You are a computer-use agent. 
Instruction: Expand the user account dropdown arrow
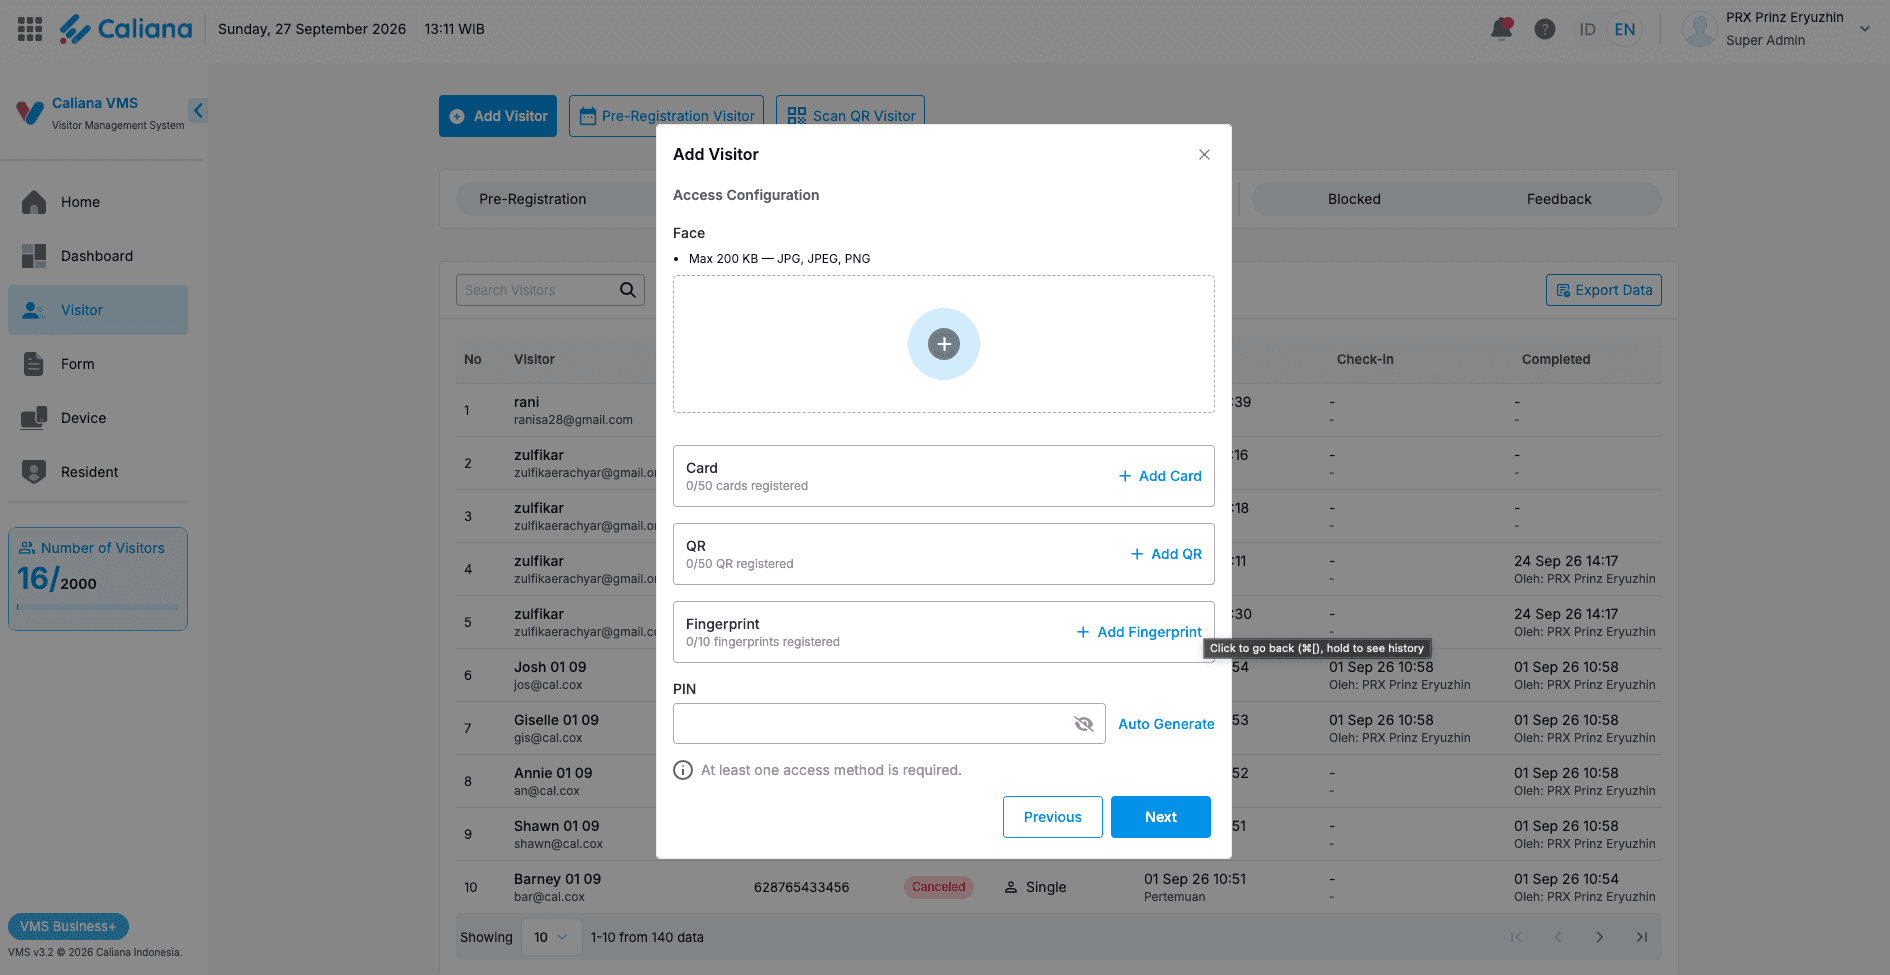pyautogui.click(x=1865, y=29)
